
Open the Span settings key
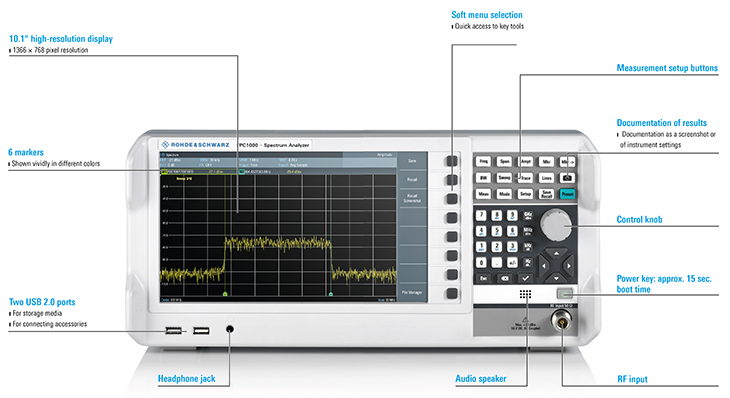504,162
